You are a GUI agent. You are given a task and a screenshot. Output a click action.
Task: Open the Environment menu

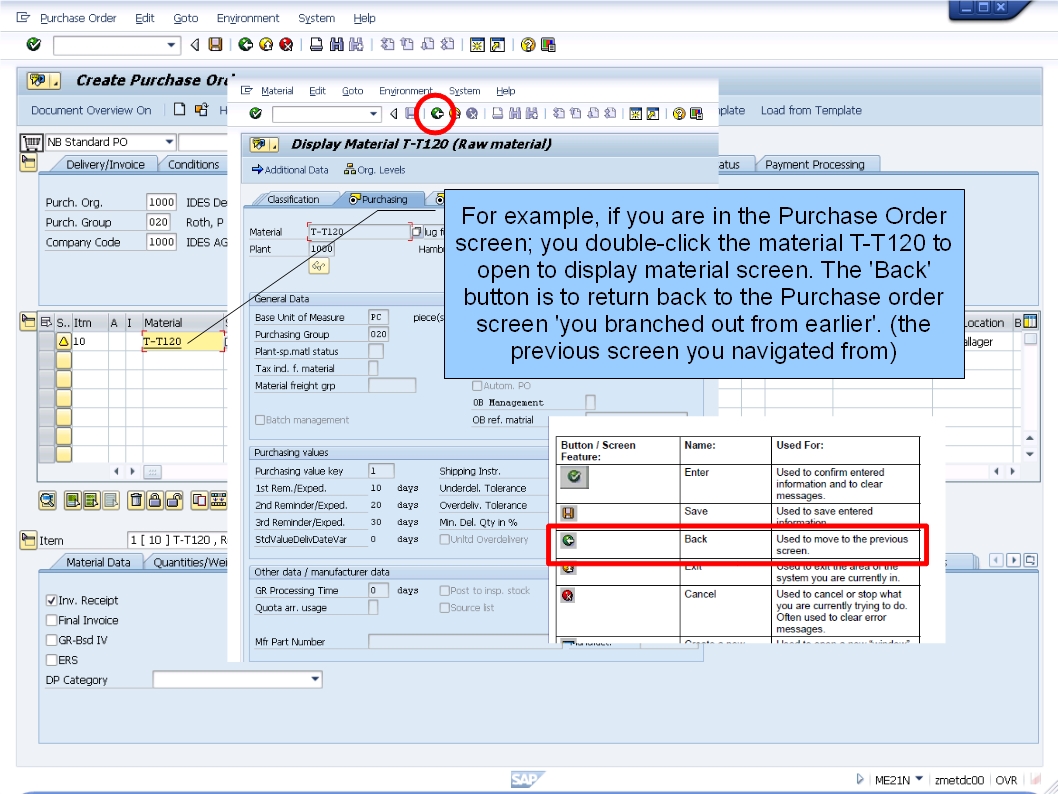(248, 17)
